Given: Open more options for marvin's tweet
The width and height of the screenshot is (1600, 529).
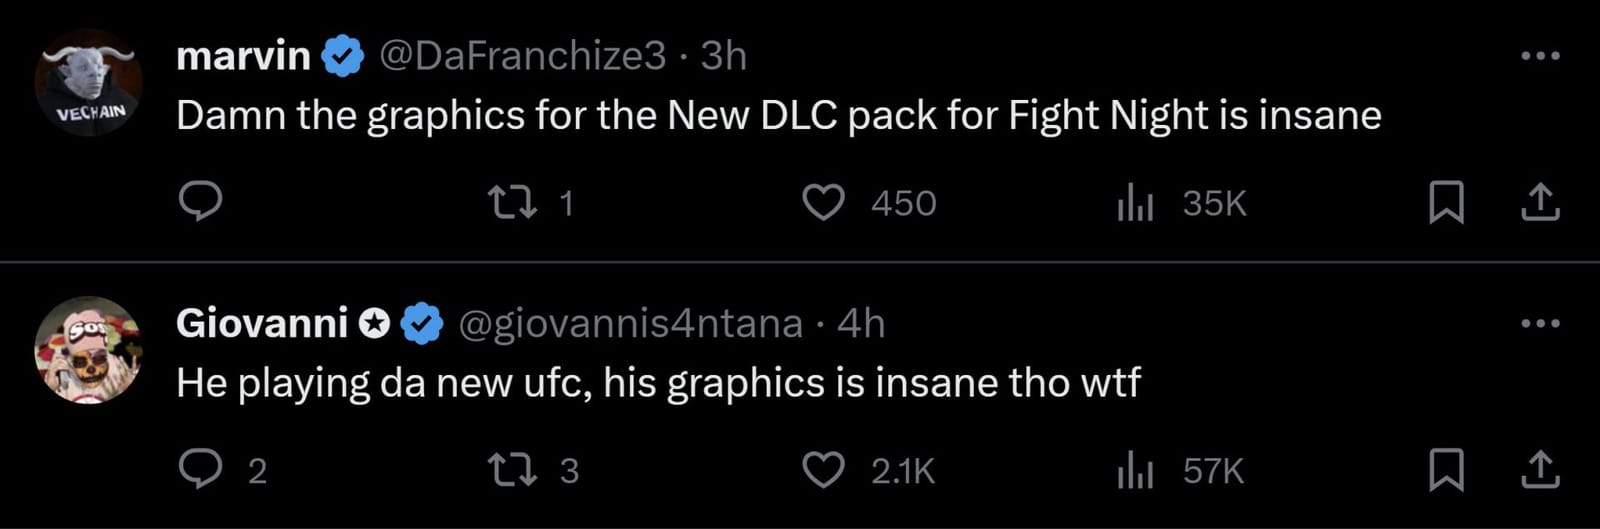Looking at the screenshot, I should pos(1540,56).
